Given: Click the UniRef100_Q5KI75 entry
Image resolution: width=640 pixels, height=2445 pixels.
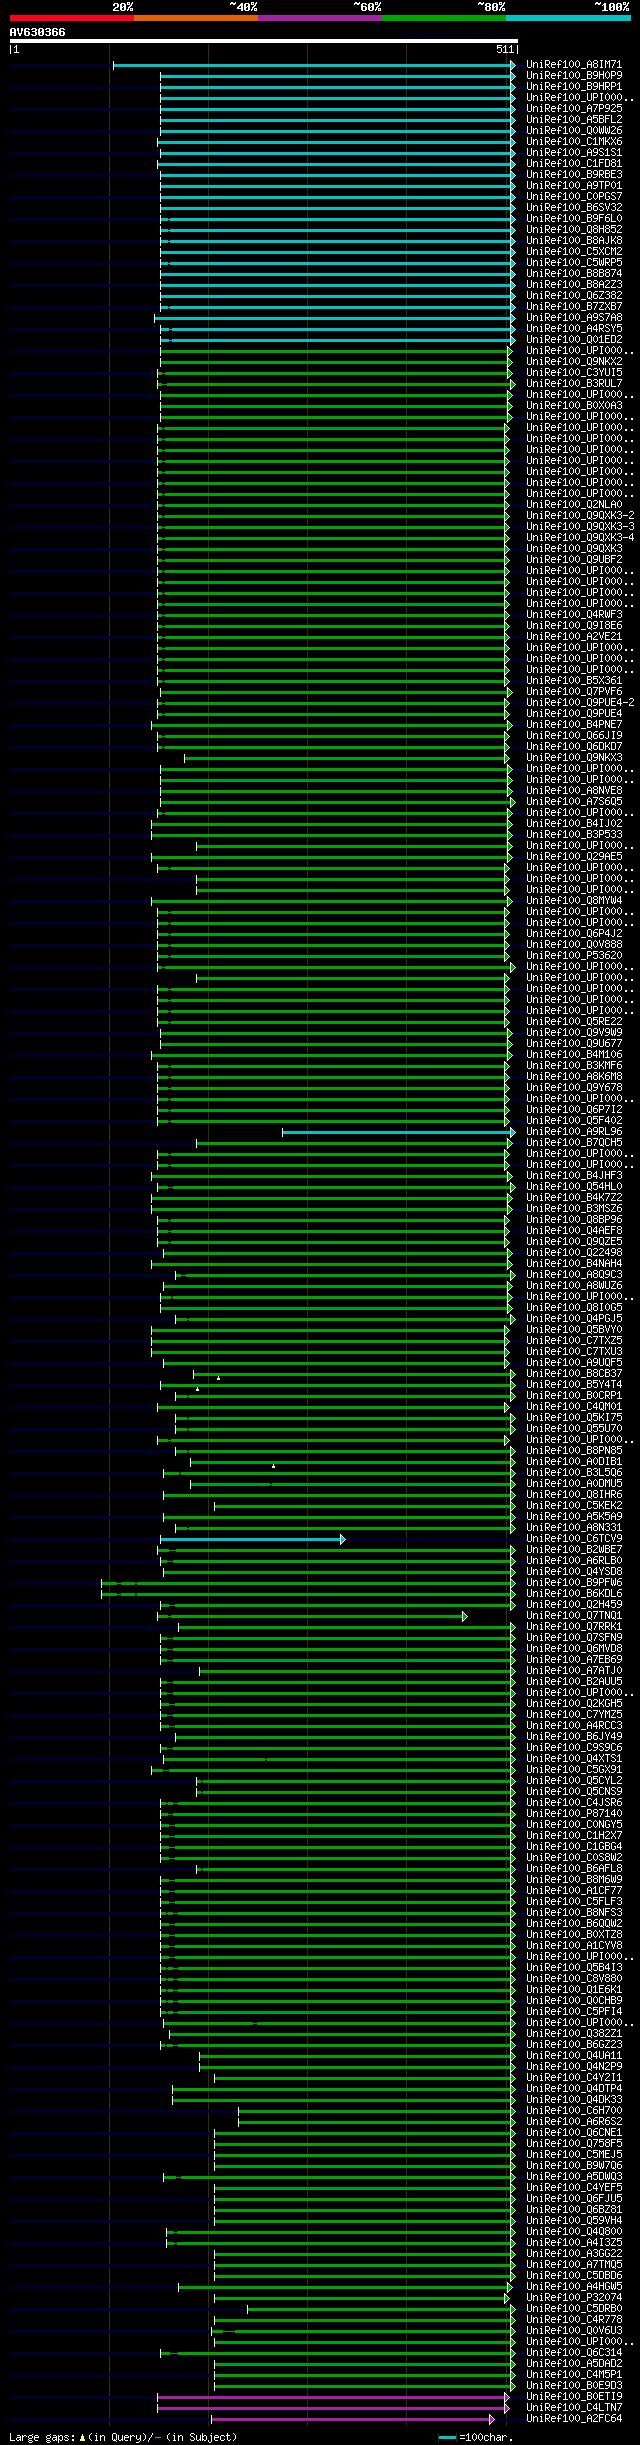Looking at the screenshot, I should 574,1418.
